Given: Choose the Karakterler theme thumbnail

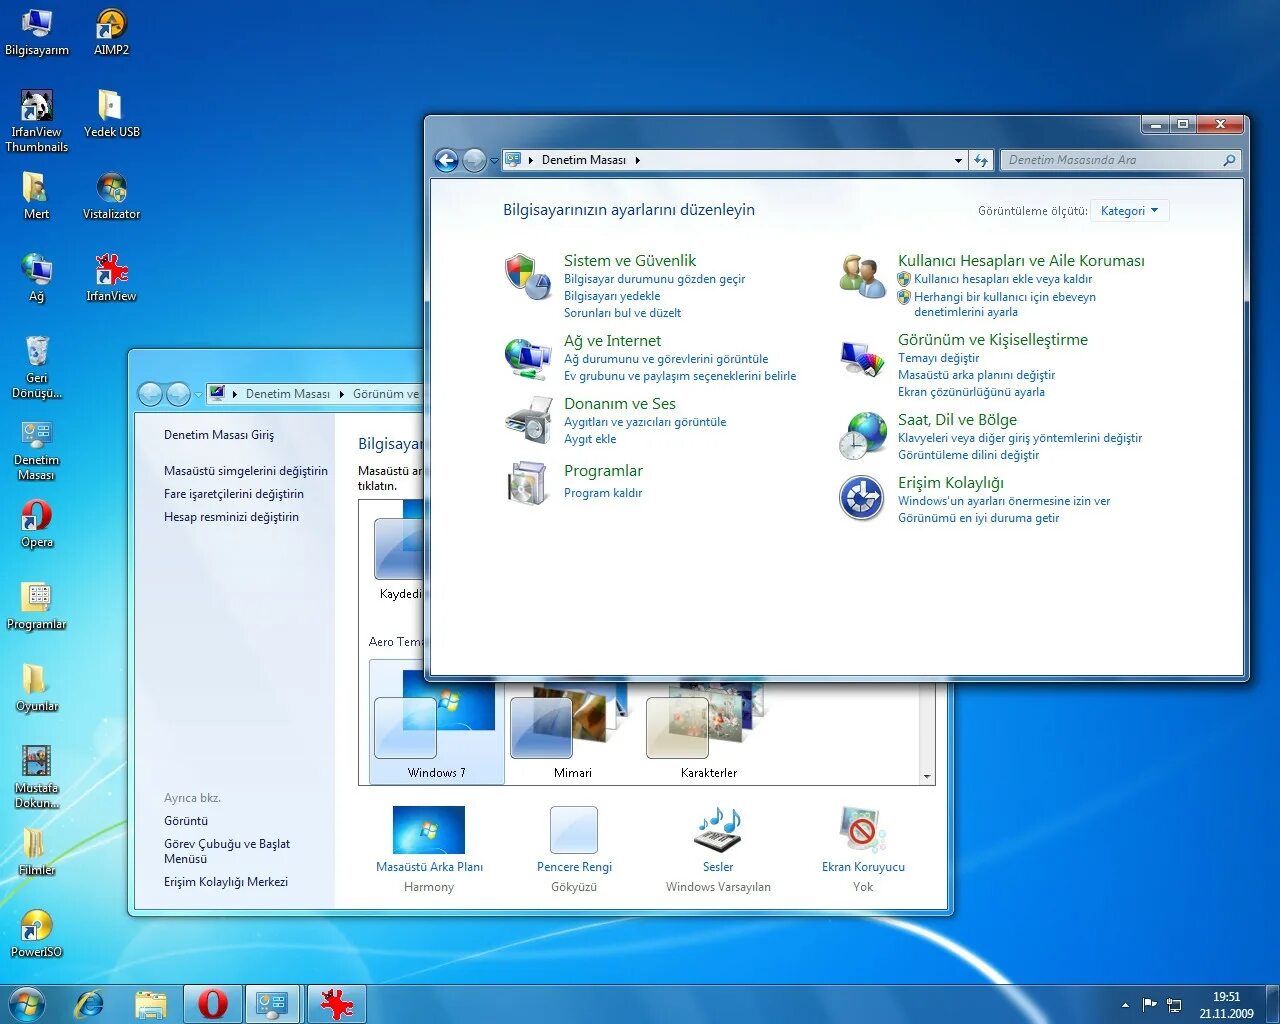Looking at the screenshot, I should pos(709,730).
